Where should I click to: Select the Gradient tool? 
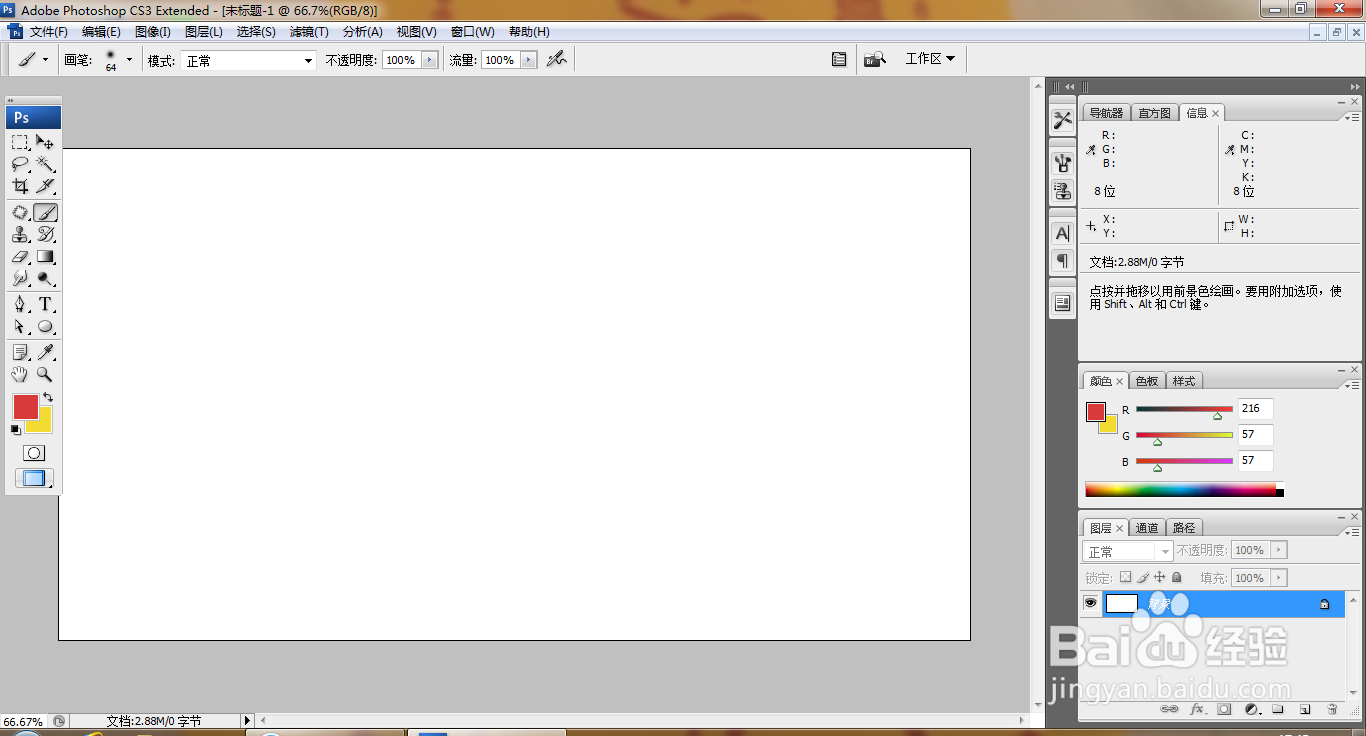click(45, 257)
